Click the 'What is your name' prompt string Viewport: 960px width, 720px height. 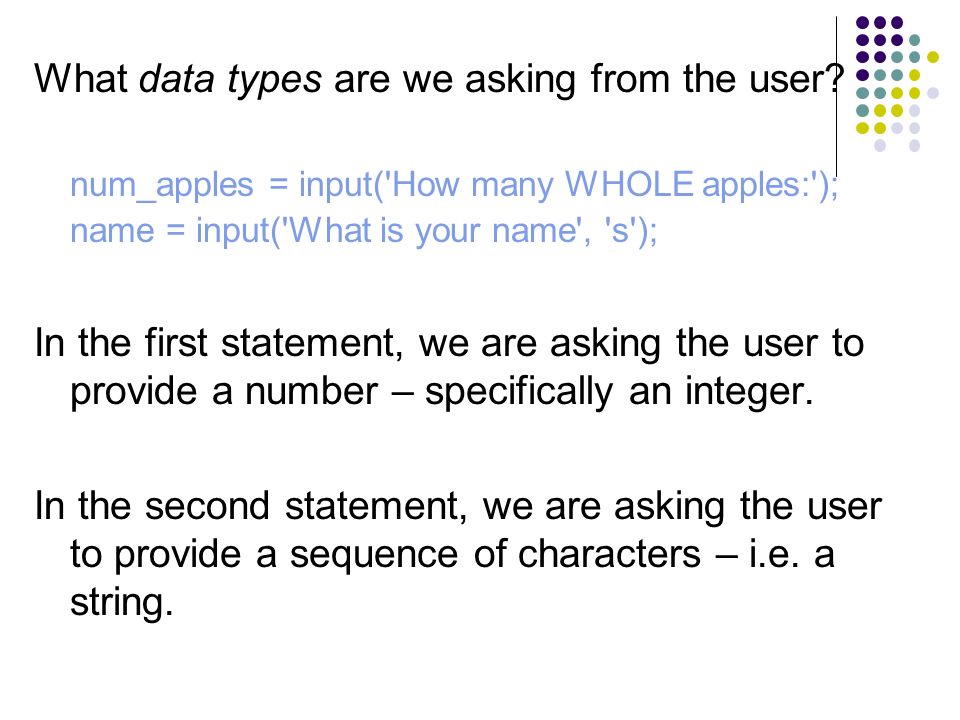(x=432, y=231)
